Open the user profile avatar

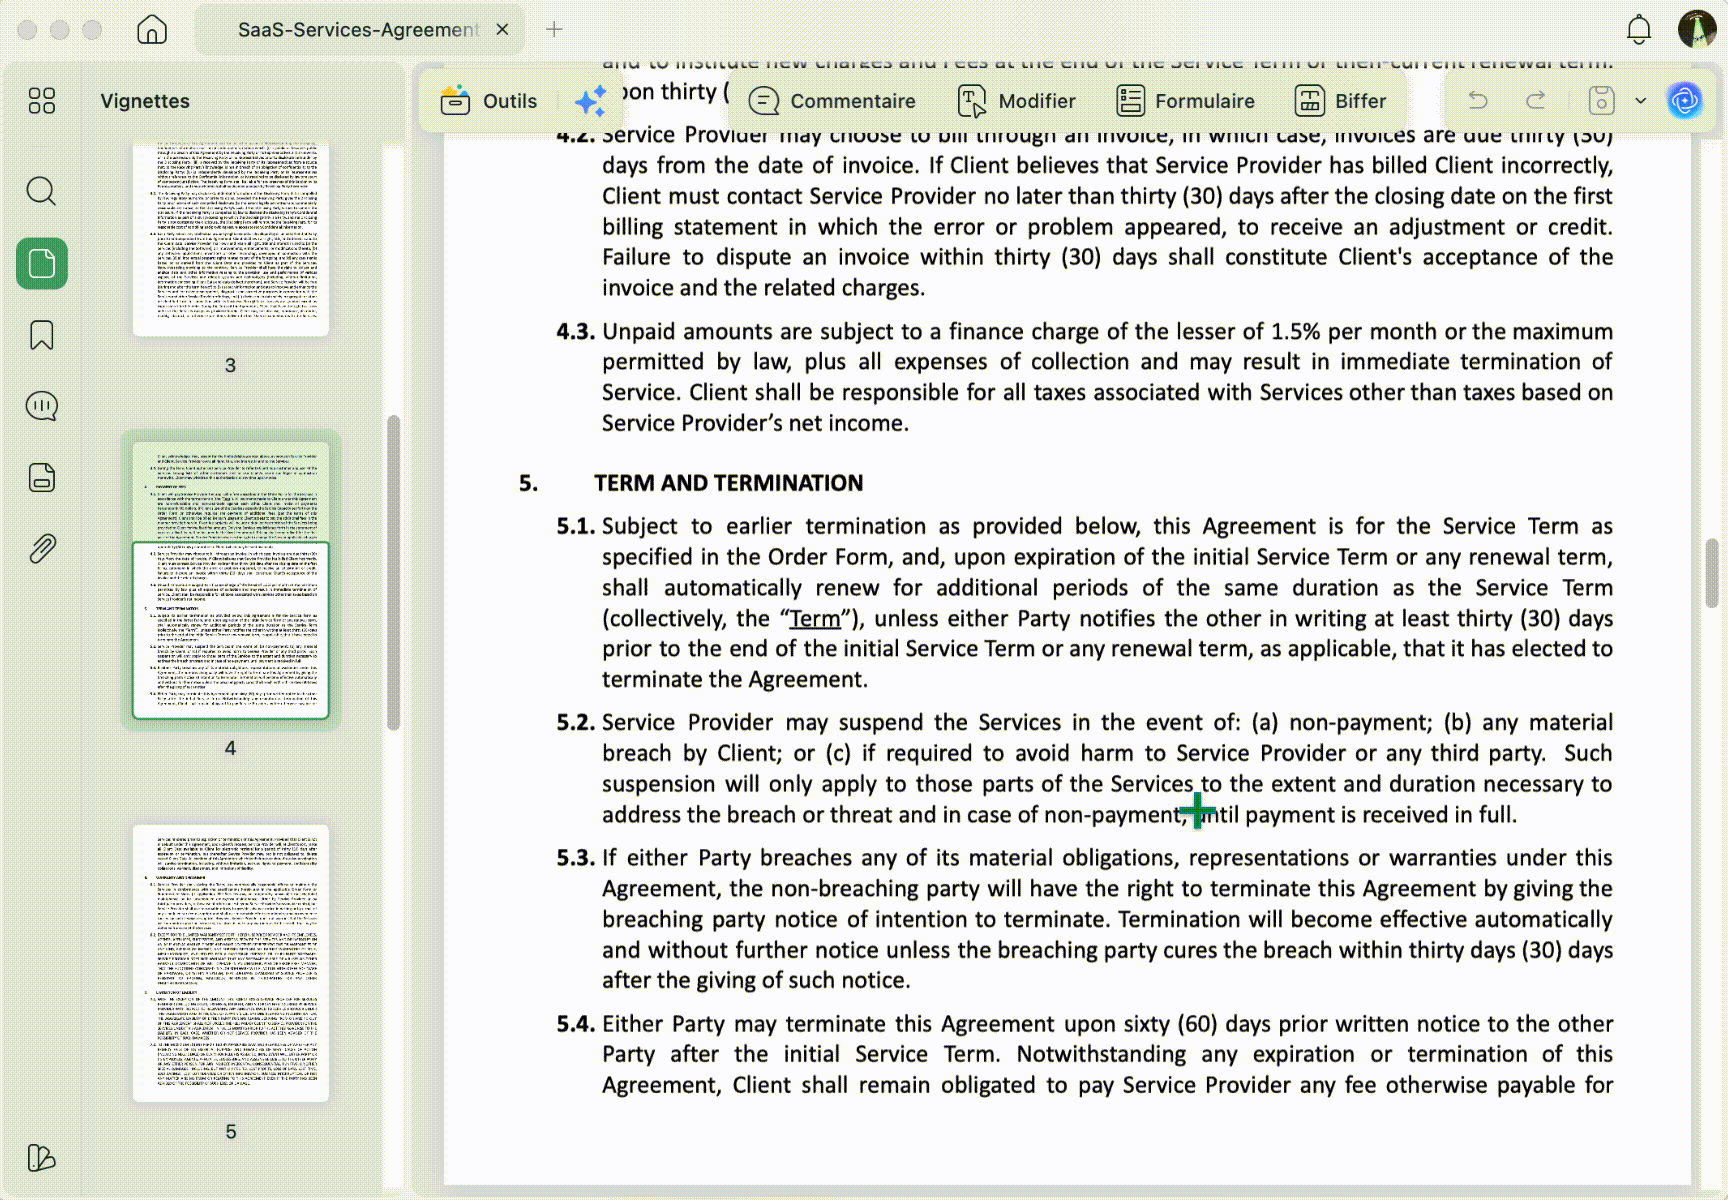point(1697,29)
